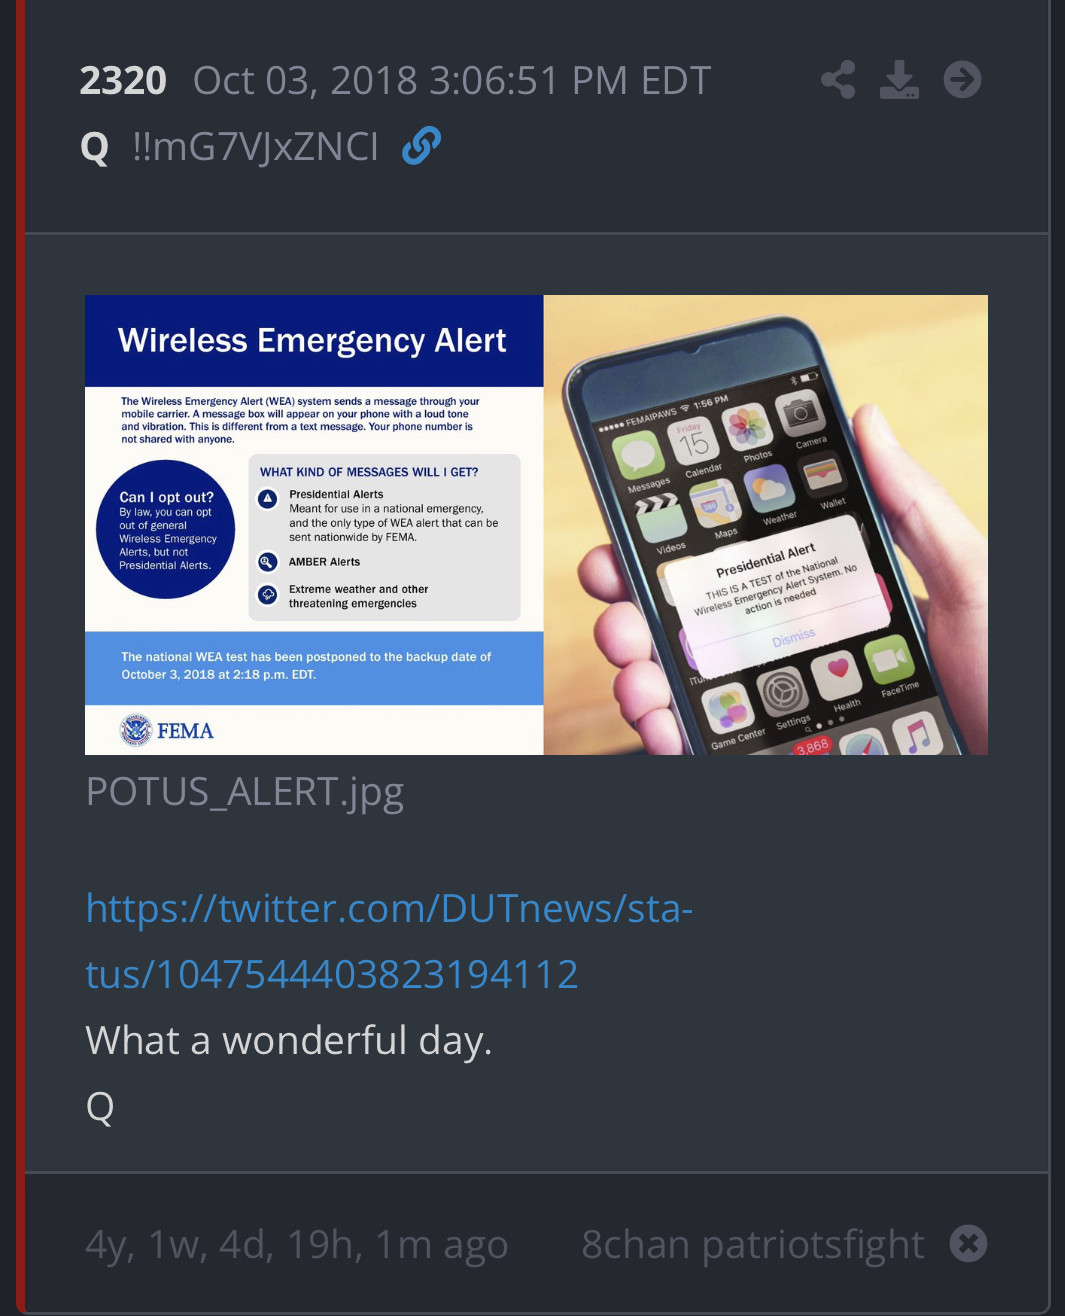Viewport: 1065px width, 1316px height.
Task: Click the Dismiss button on pictured phone alert
Action: pyautogui.click(x=794, y=637)
